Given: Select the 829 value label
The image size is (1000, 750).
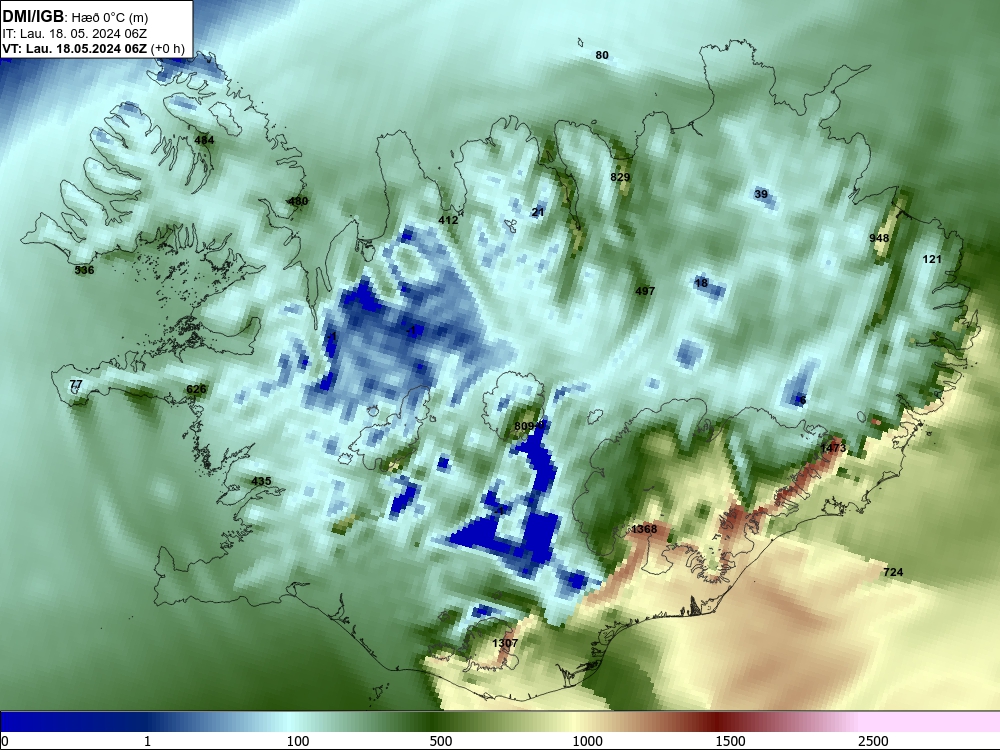Looking at the screenshot, I should (620, 177).
